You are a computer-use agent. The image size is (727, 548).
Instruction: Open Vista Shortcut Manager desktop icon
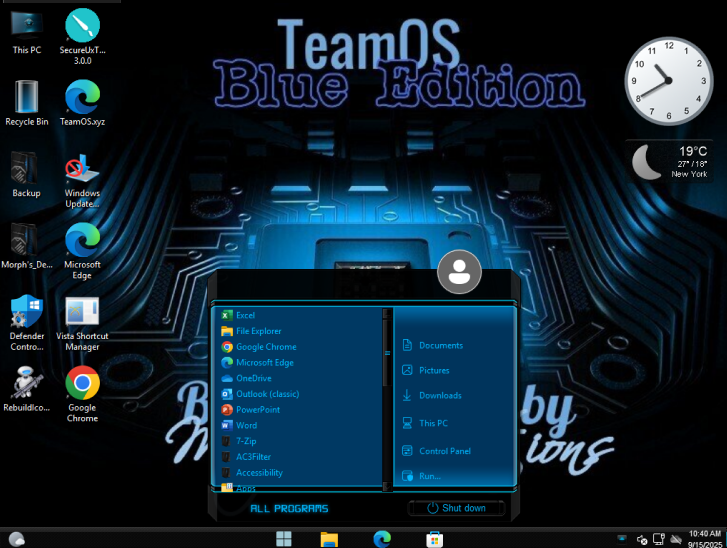click(x=82, y=324)
